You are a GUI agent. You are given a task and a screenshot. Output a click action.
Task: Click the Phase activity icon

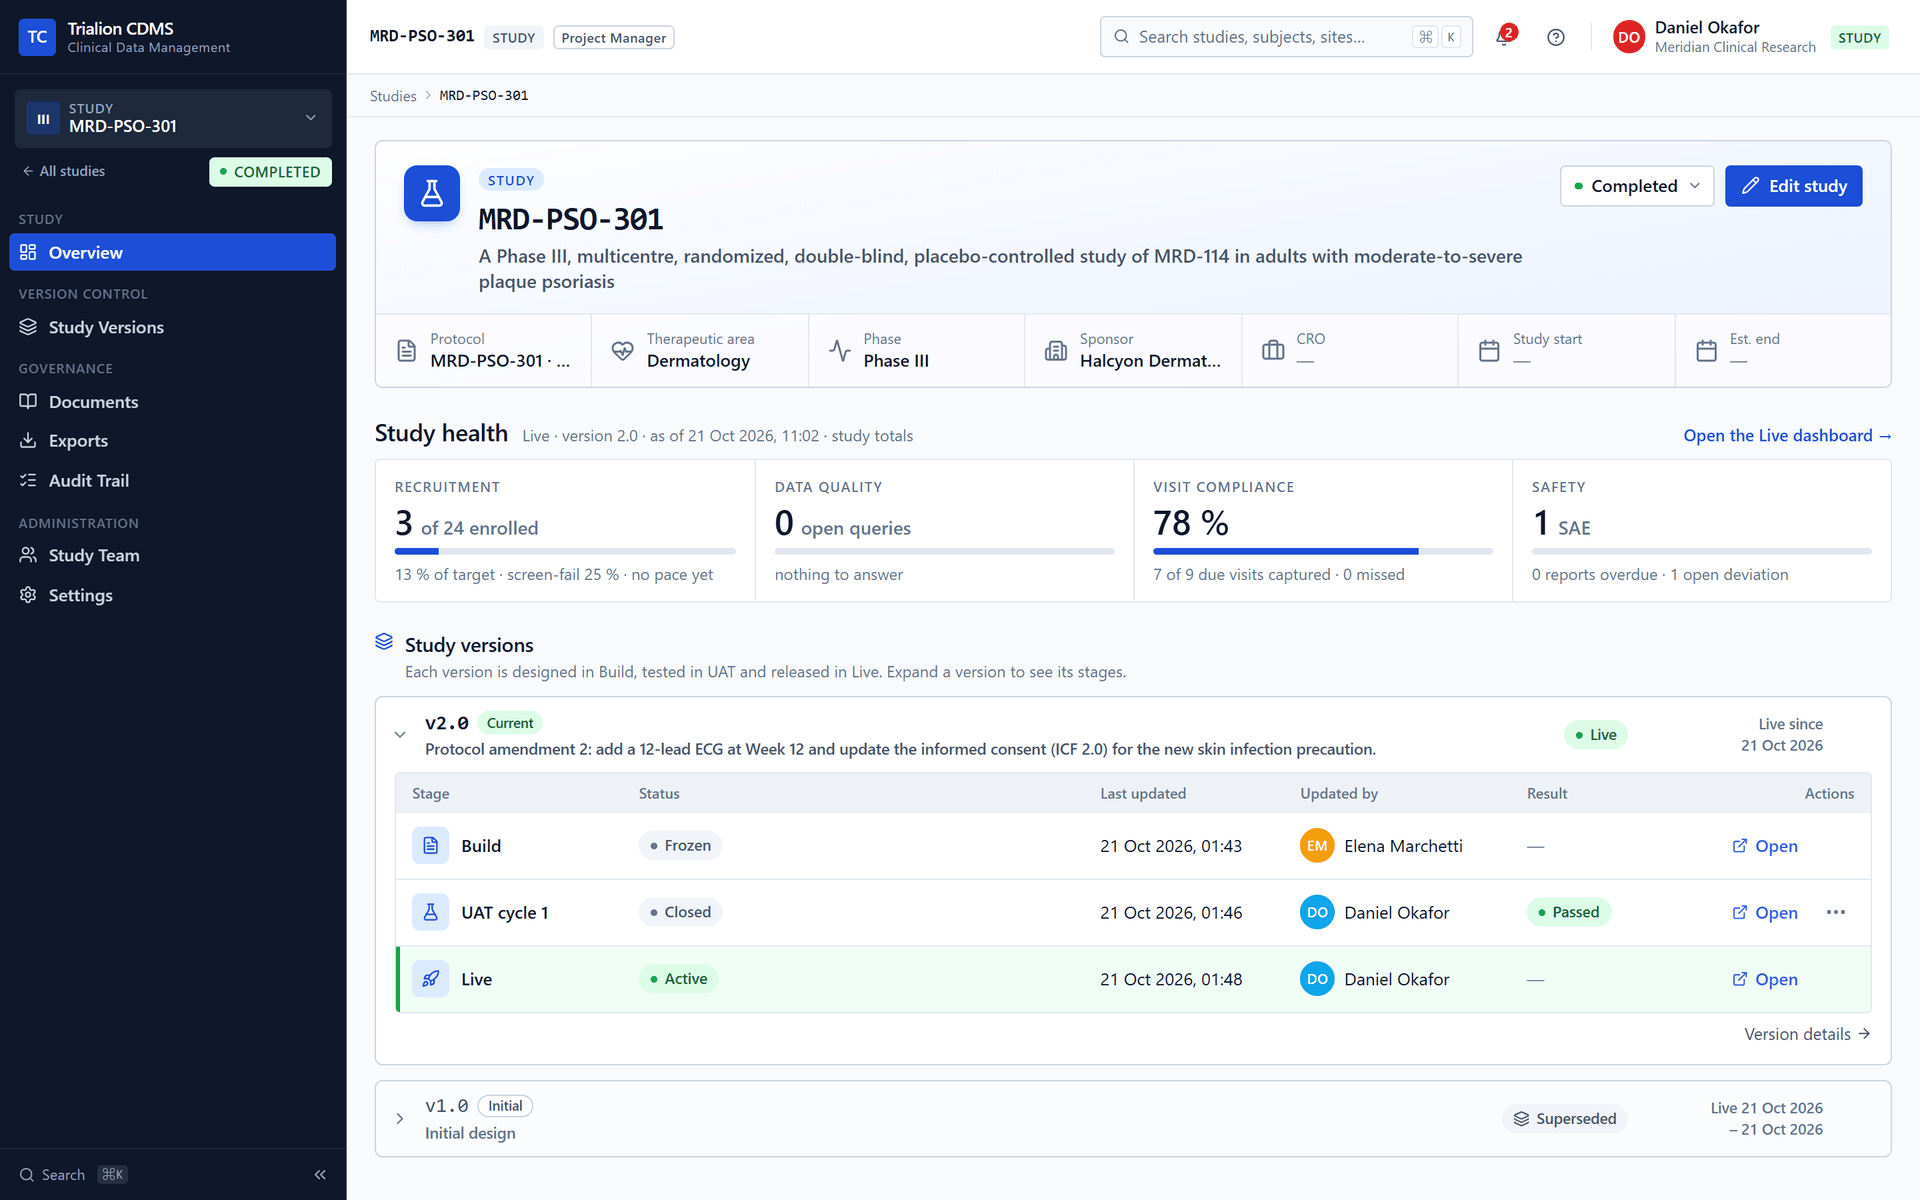coord(840,351)
